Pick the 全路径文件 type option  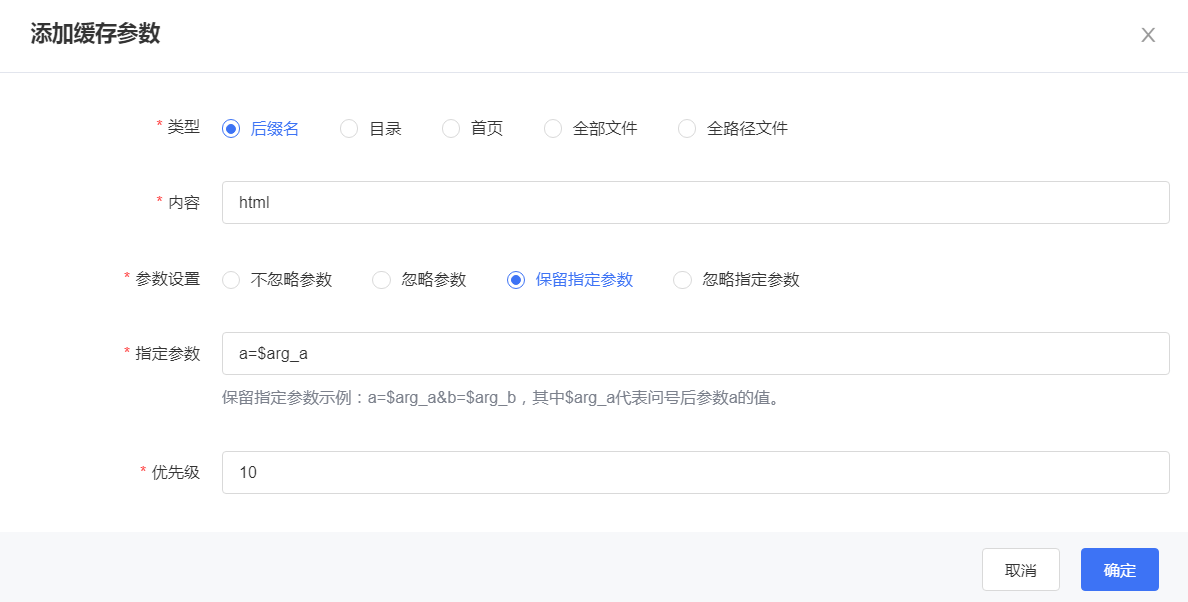pyautogui.click(x=733, y=129)
